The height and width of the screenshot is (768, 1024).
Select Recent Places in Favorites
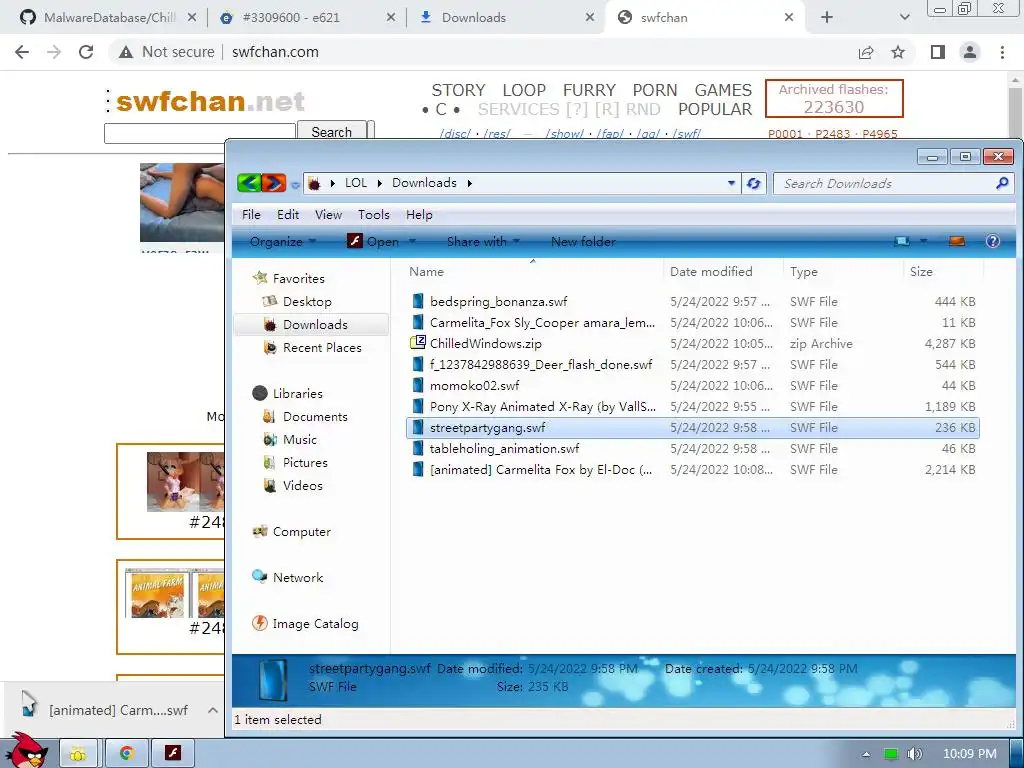coord(322,348)
